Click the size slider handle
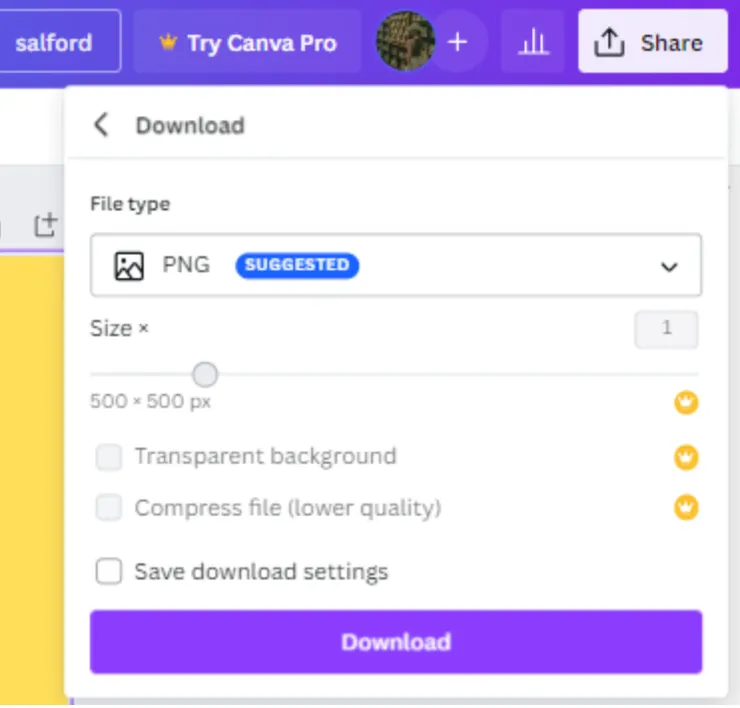740x708 pixels. point(205,375)
